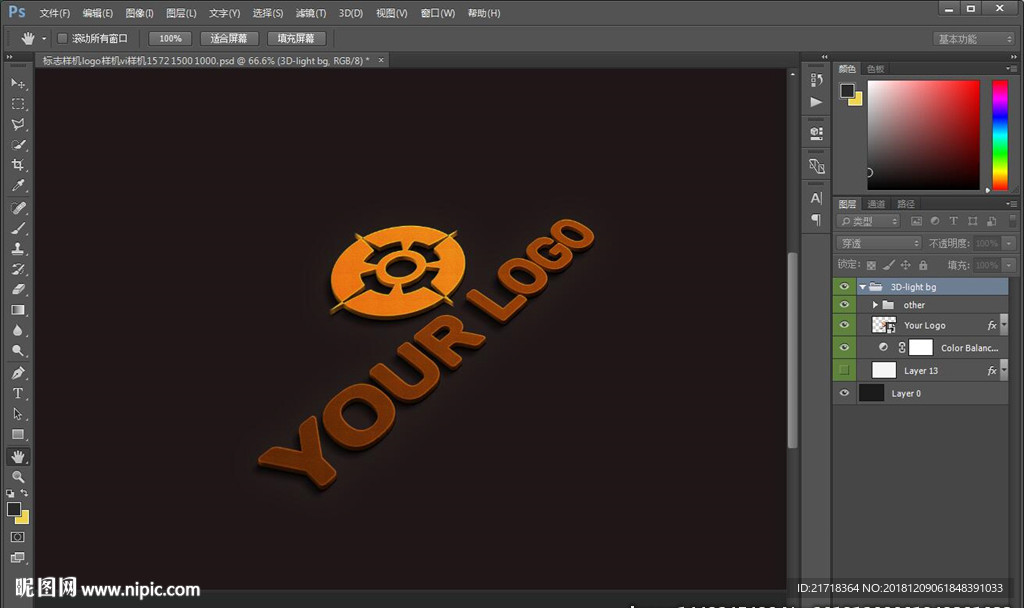1024x608 pixels.
Task: Pick the Zoom tool in toolbar
Action: (x=18, y=477)
